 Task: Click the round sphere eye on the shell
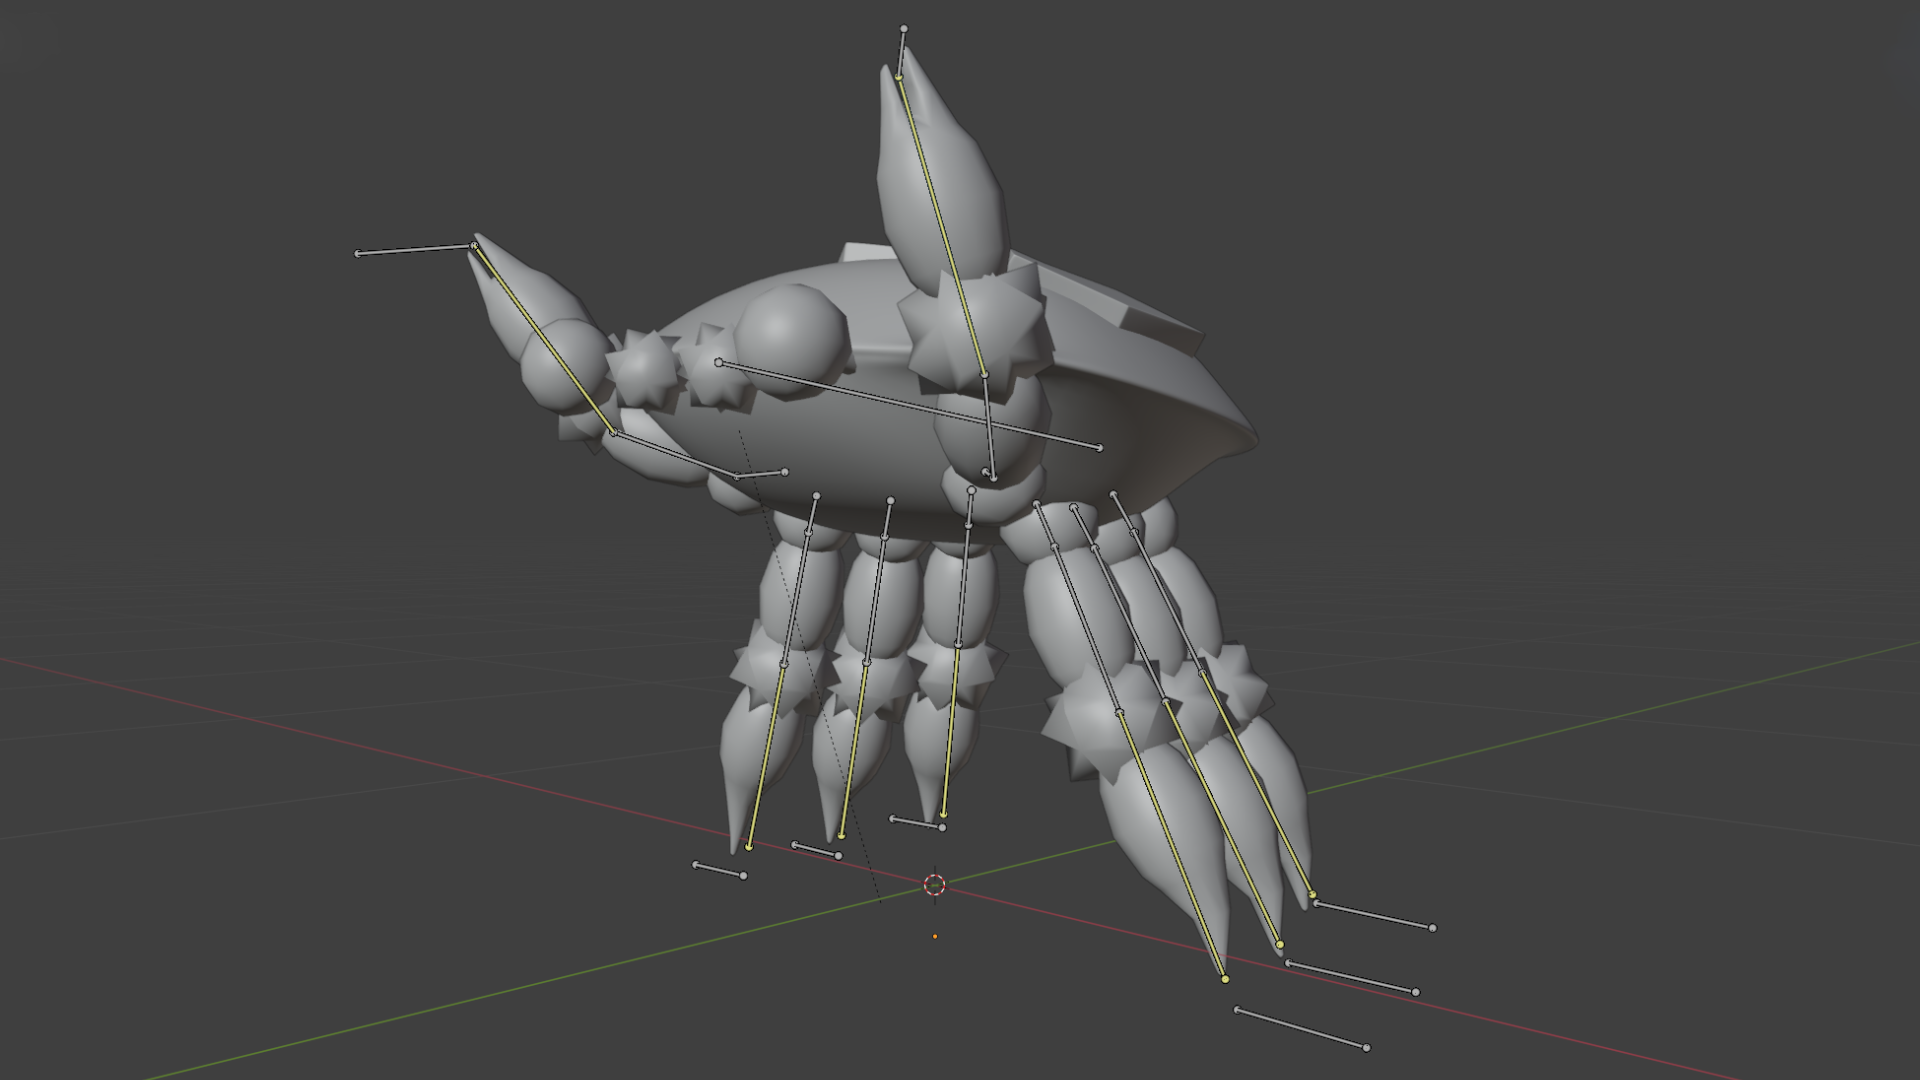click(792, 341)
